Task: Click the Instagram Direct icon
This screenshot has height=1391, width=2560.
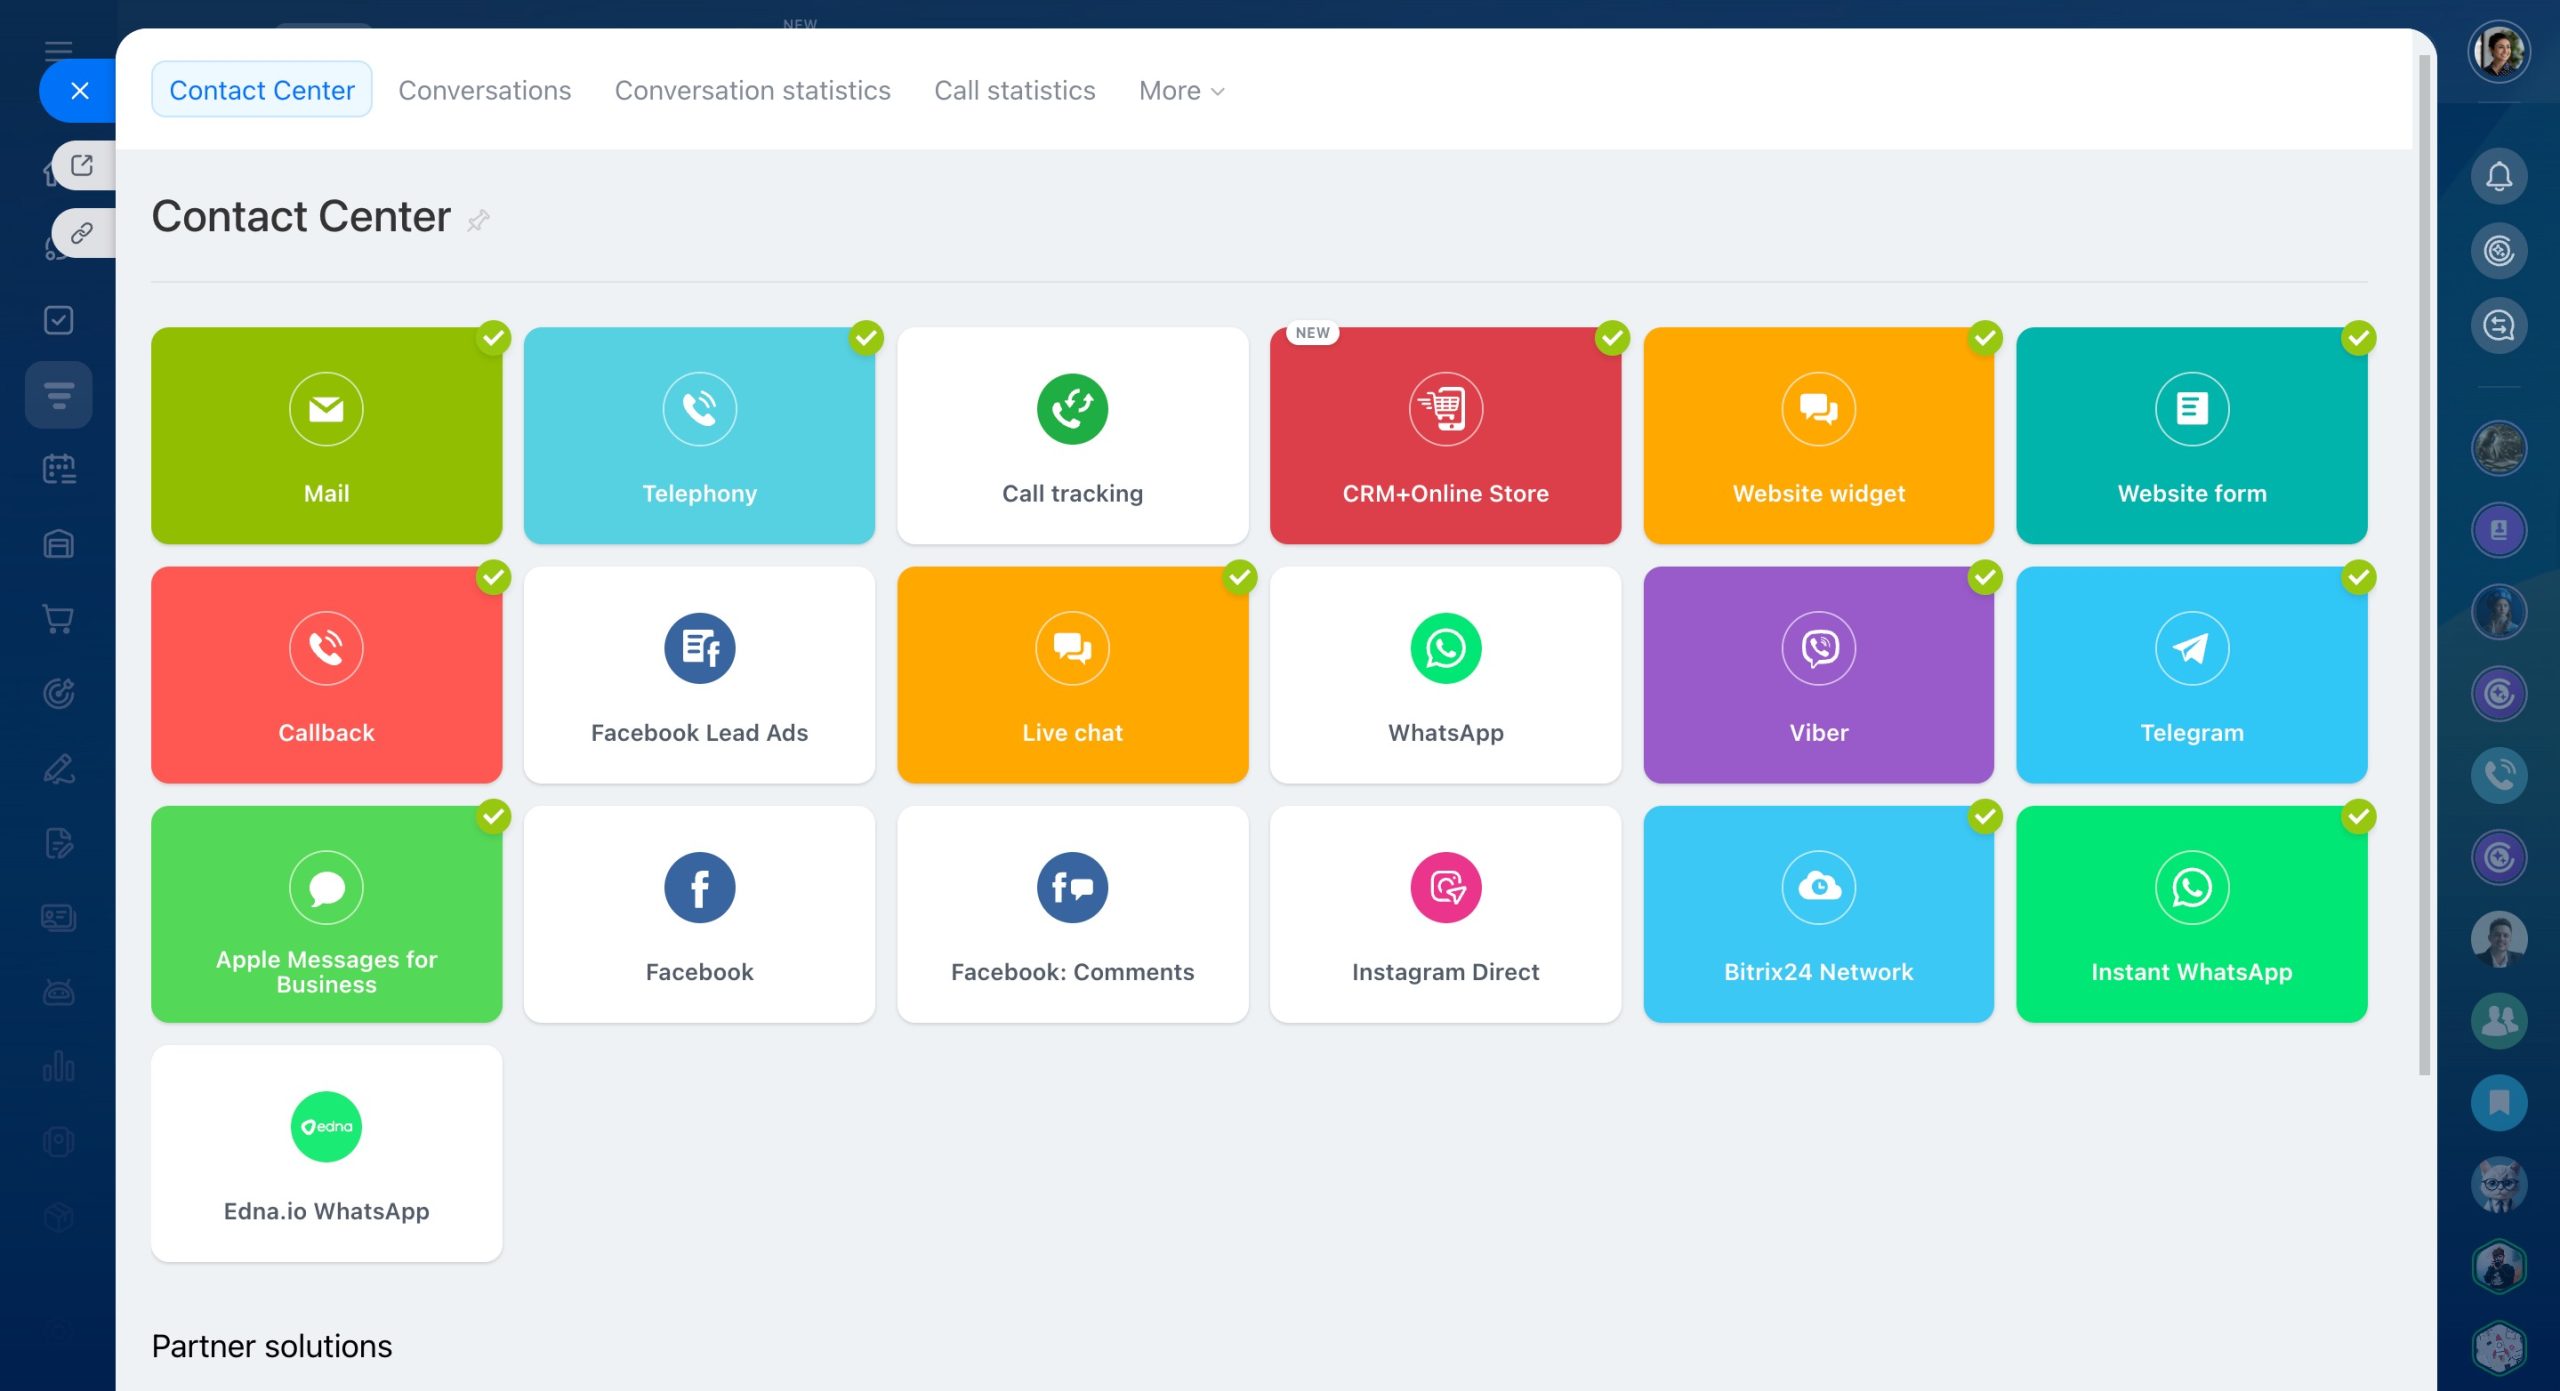Action: [1445, 887]
